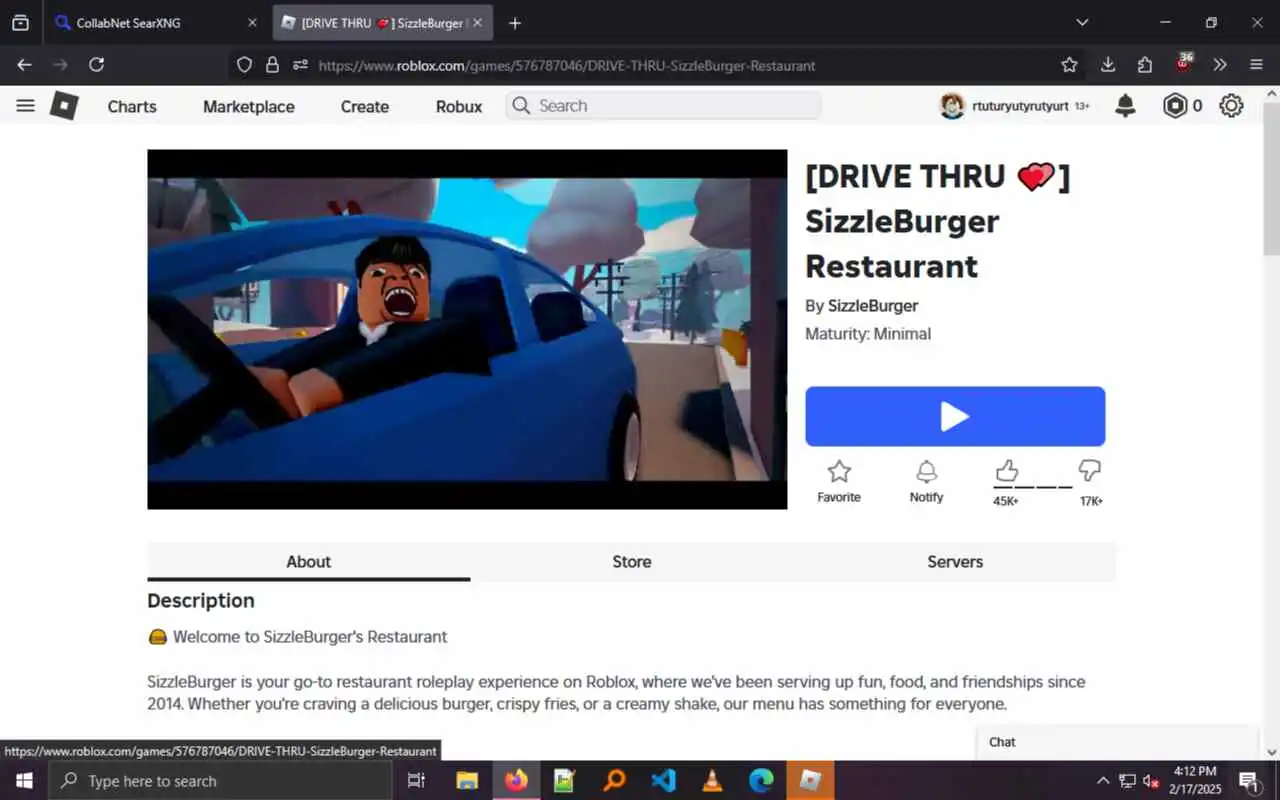Open the green notepad app on taskbar

point(565,781)
